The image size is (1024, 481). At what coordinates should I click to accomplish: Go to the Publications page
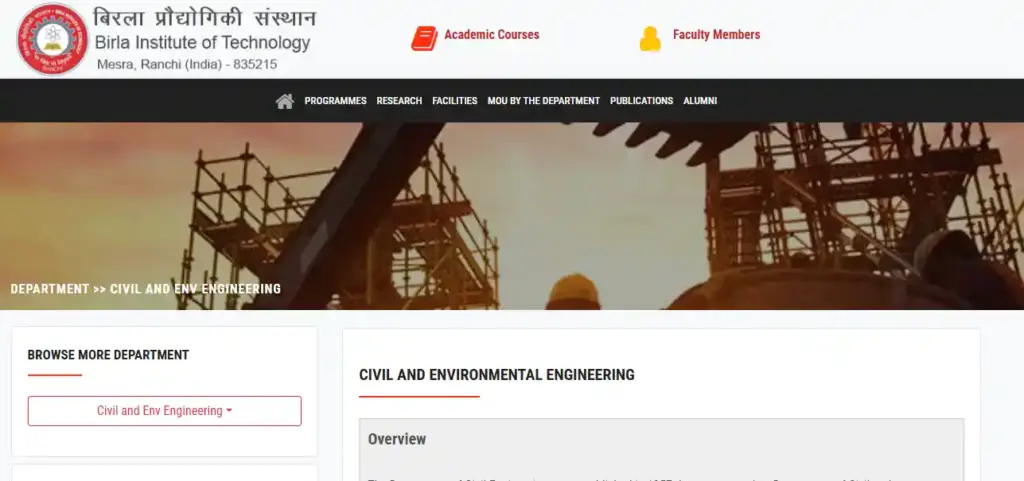coord(641,101)
